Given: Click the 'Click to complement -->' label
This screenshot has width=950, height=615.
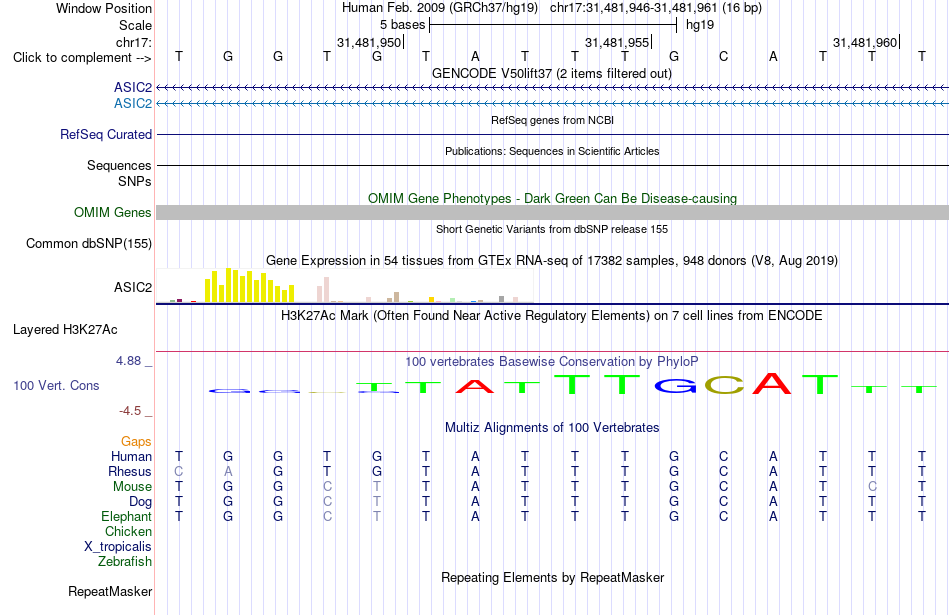Looking at the screenshot, I should (82, 58).
